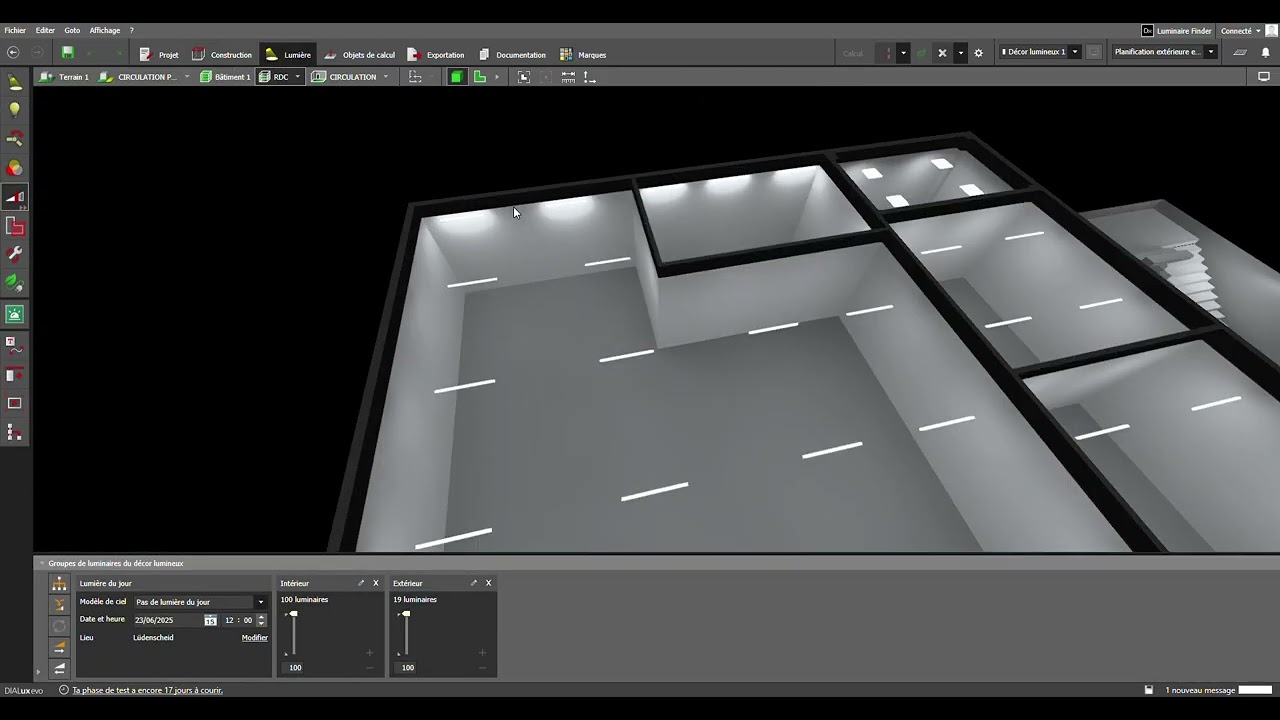Open the green emergency lighting tool
Image resolution: width=1280 pixels, height=720 pixels.
[x=15, y=314]
